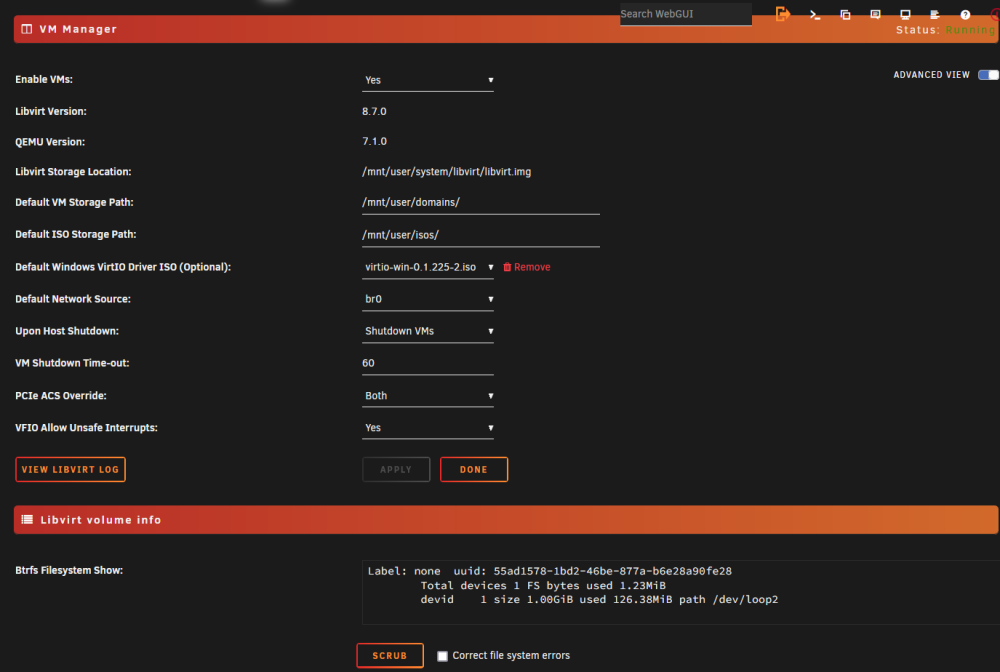Click the overlapping windows multi-language icon

(x=846, y=15)
